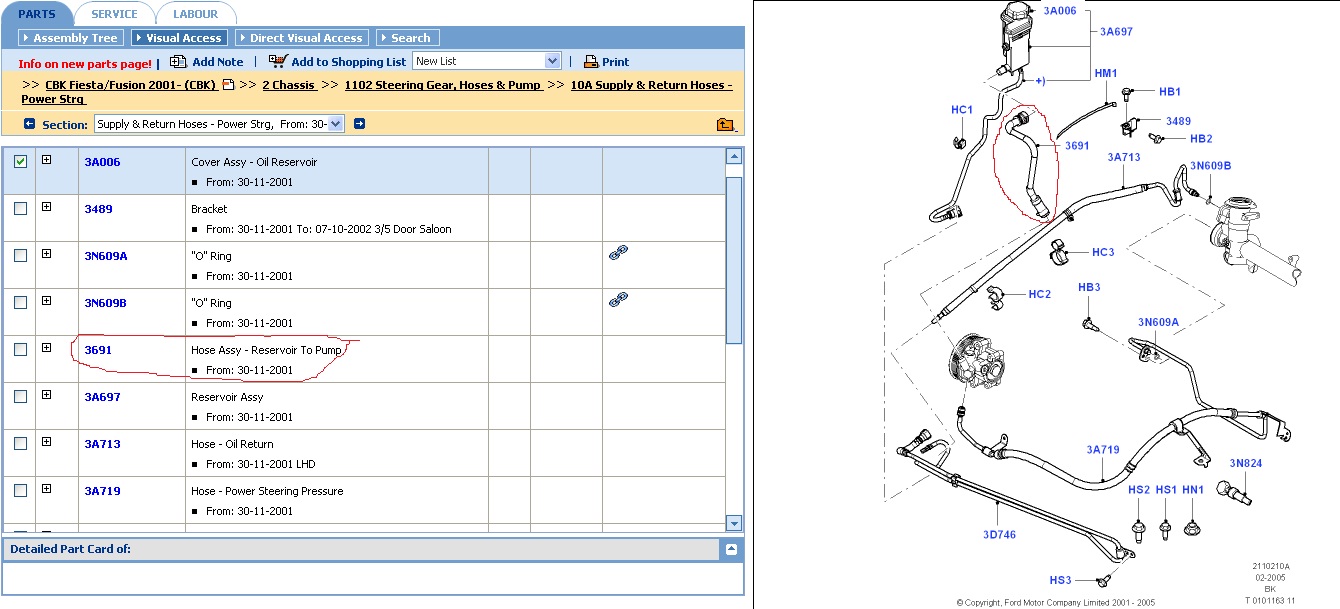
Task: Click the chain link icon for 3N609B
Action: click(617, 299)
